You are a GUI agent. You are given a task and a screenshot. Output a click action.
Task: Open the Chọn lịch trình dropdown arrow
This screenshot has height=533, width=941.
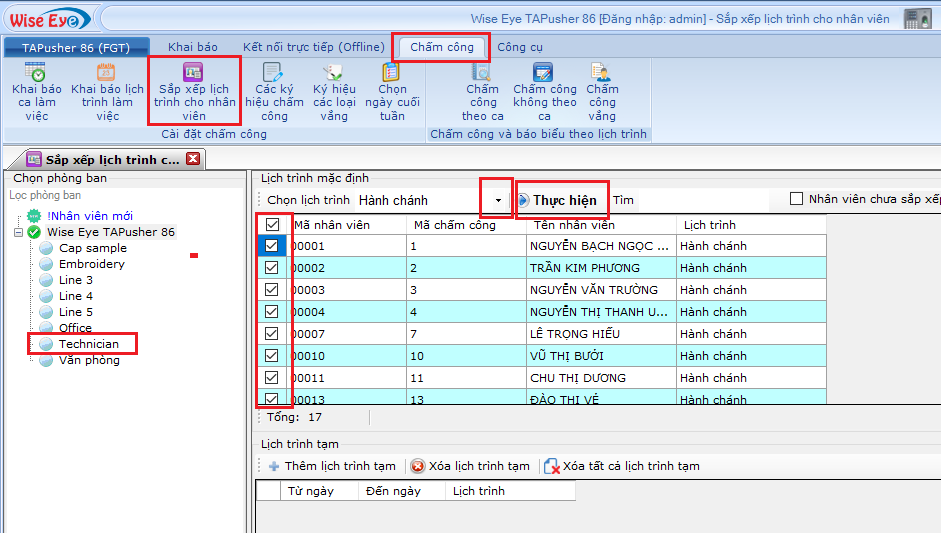click(x=498, y=200)
